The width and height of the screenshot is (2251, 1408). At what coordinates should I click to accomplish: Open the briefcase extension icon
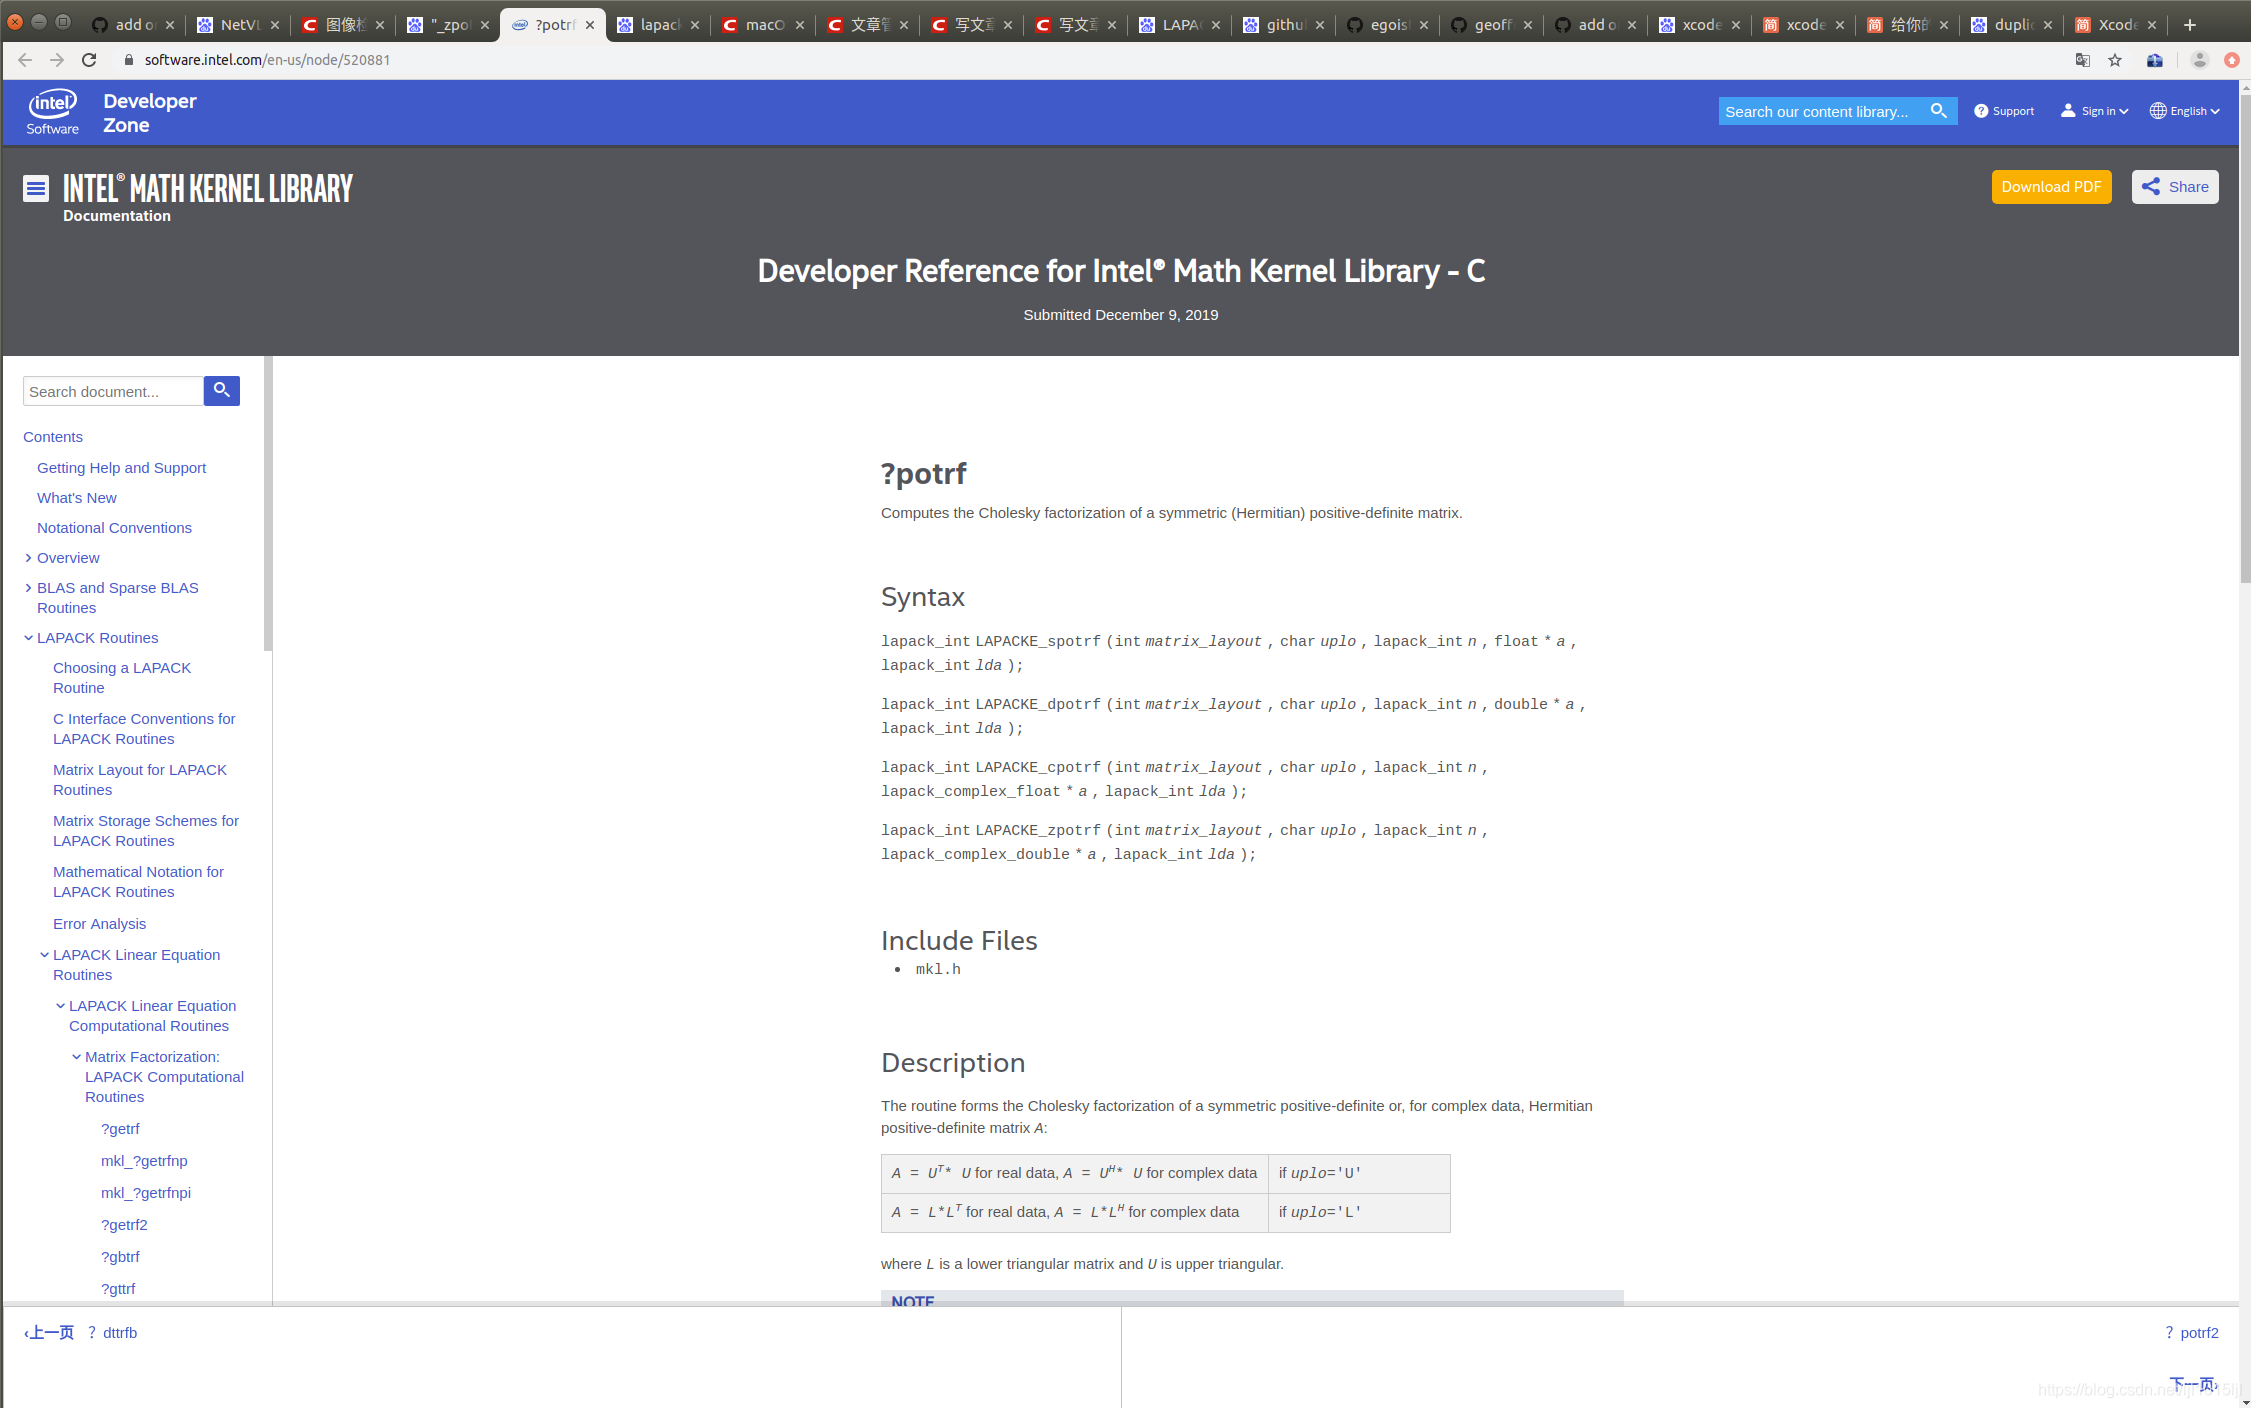(x=2155, y=60)
